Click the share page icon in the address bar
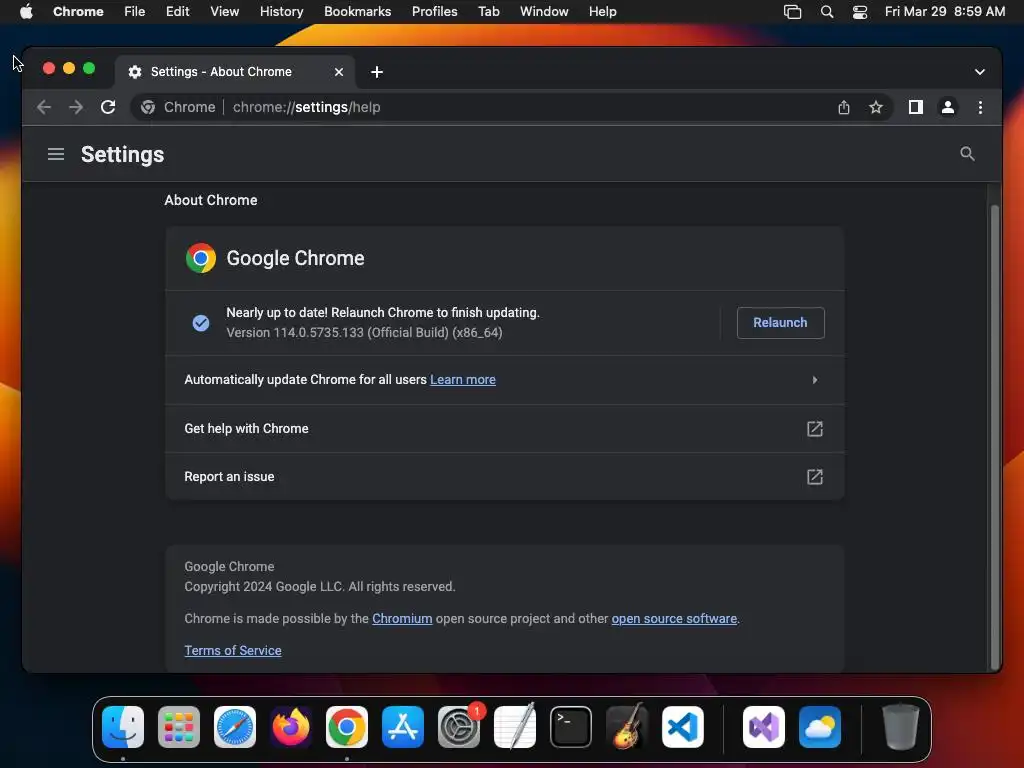Image resolution: width=1024 pixels, height=768 pixels. [844, 107]
